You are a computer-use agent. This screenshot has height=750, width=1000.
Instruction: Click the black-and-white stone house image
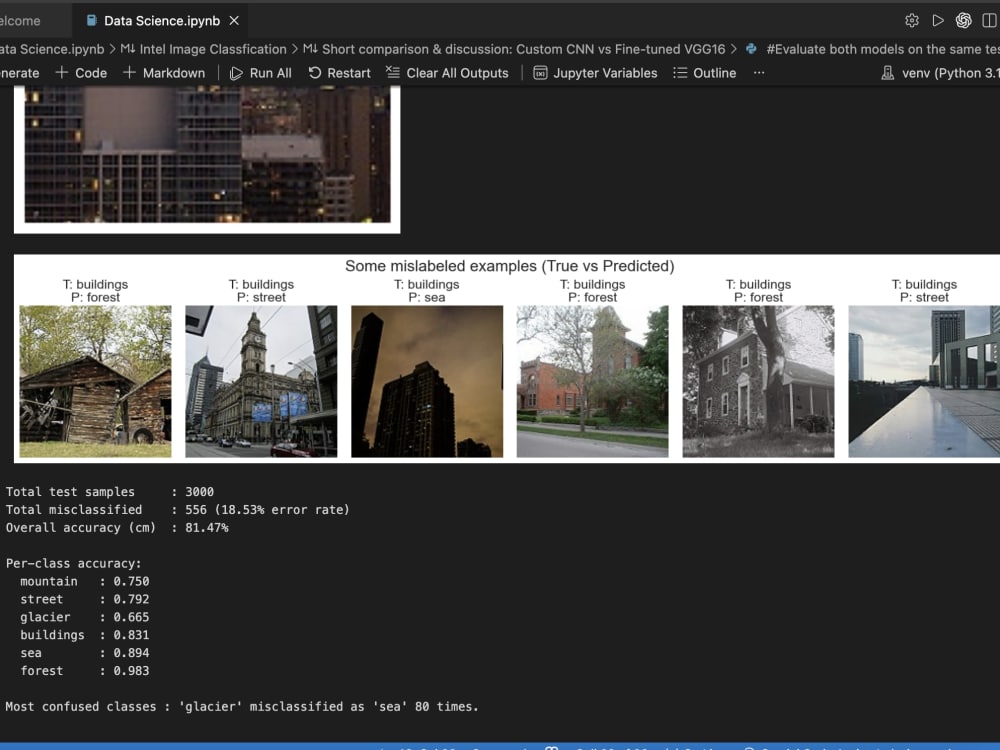tap(758, 381)
